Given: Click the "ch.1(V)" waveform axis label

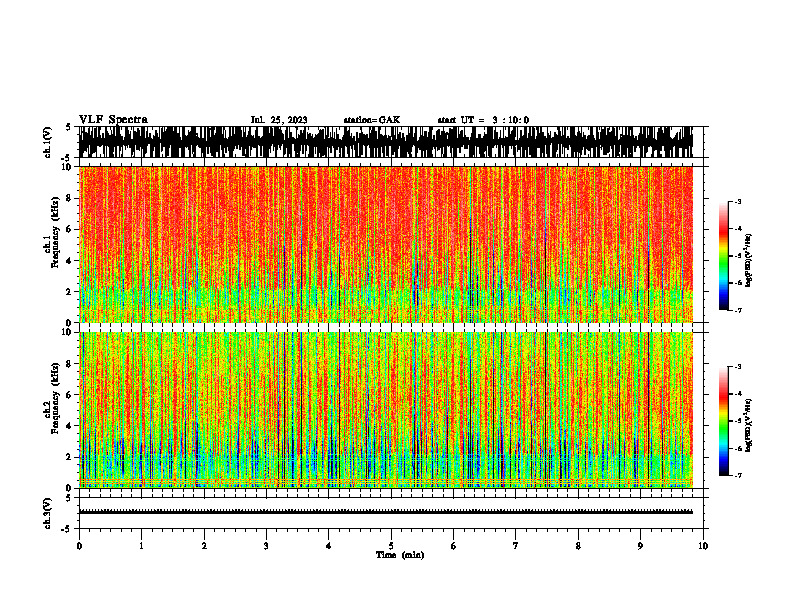Looking at the screenshot, I should [x=47, y=142].
